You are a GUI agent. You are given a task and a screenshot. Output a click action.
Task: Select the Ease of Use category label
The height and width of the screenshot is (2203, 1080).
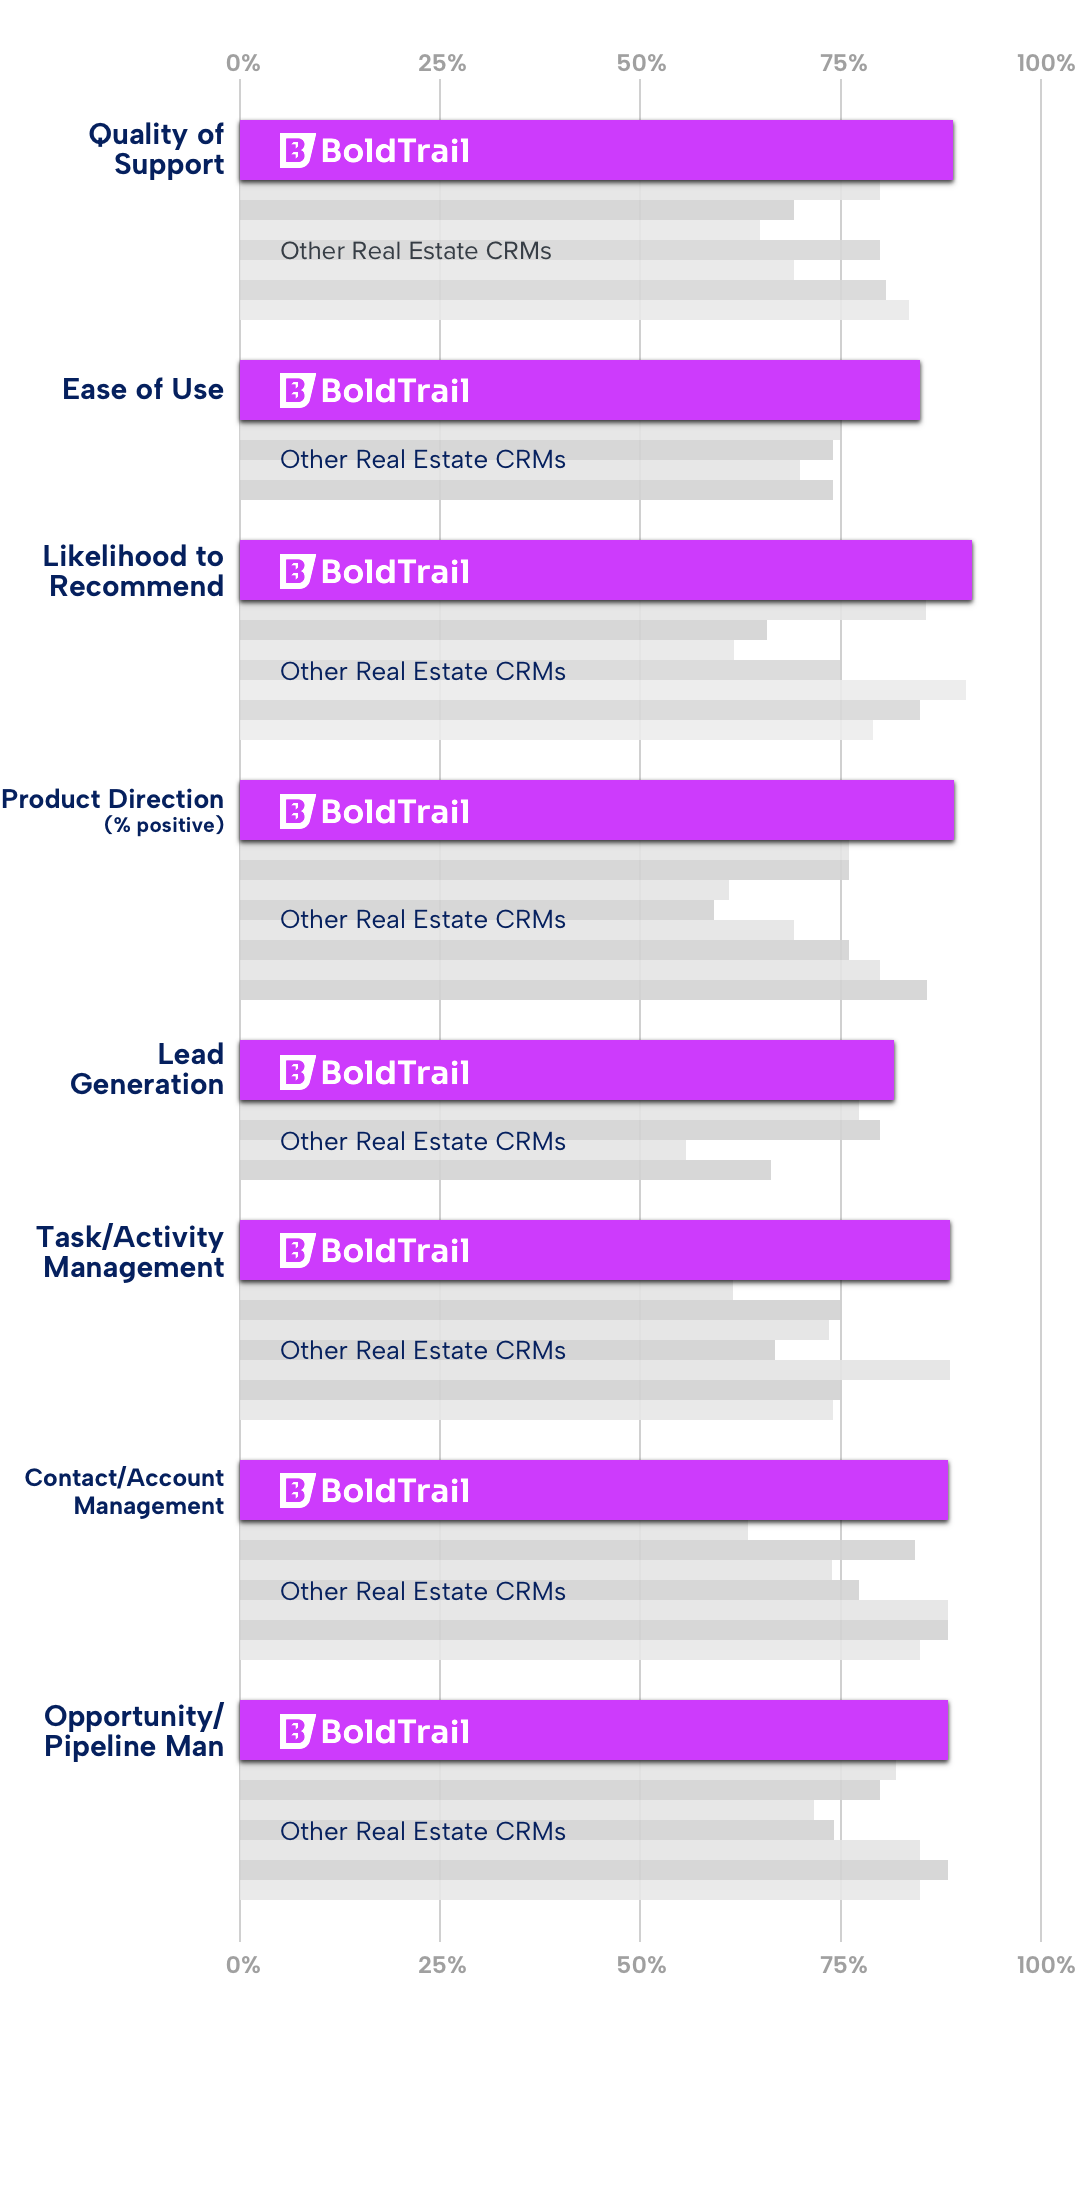(143, 389)
